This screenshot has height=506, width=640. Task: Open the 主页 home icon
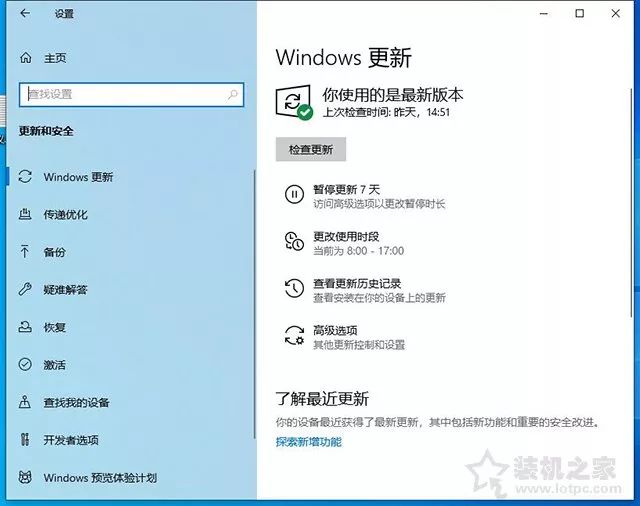26,58
